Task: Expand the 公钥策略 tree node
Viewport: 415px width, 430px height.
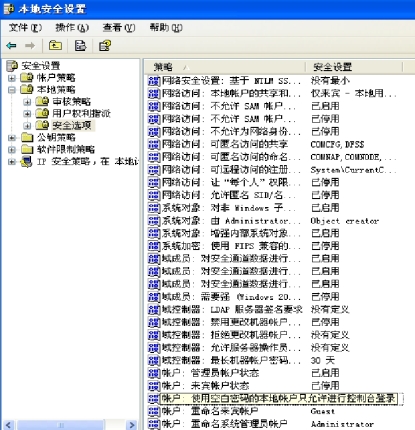Action: point(12,138)
